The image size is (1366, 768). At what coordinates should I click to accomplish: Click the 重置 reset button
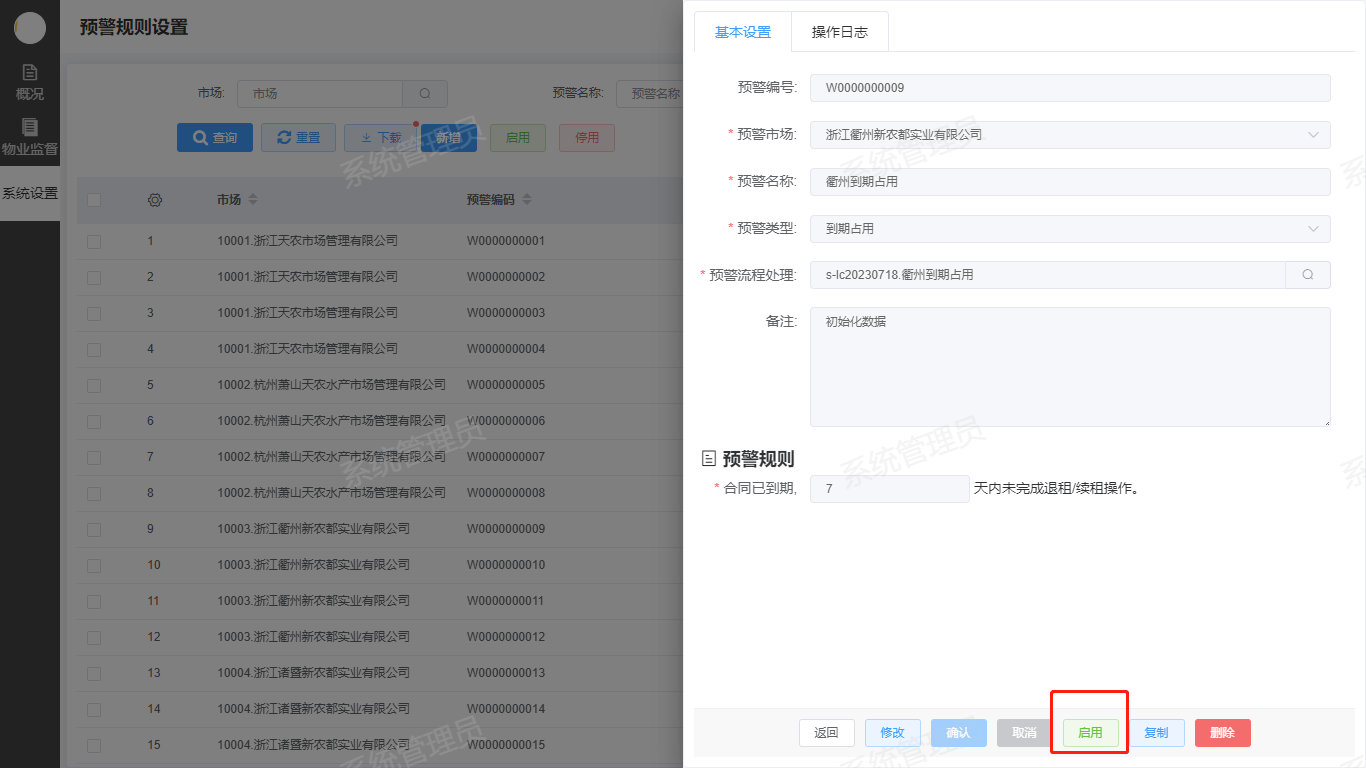coord(298,138)
